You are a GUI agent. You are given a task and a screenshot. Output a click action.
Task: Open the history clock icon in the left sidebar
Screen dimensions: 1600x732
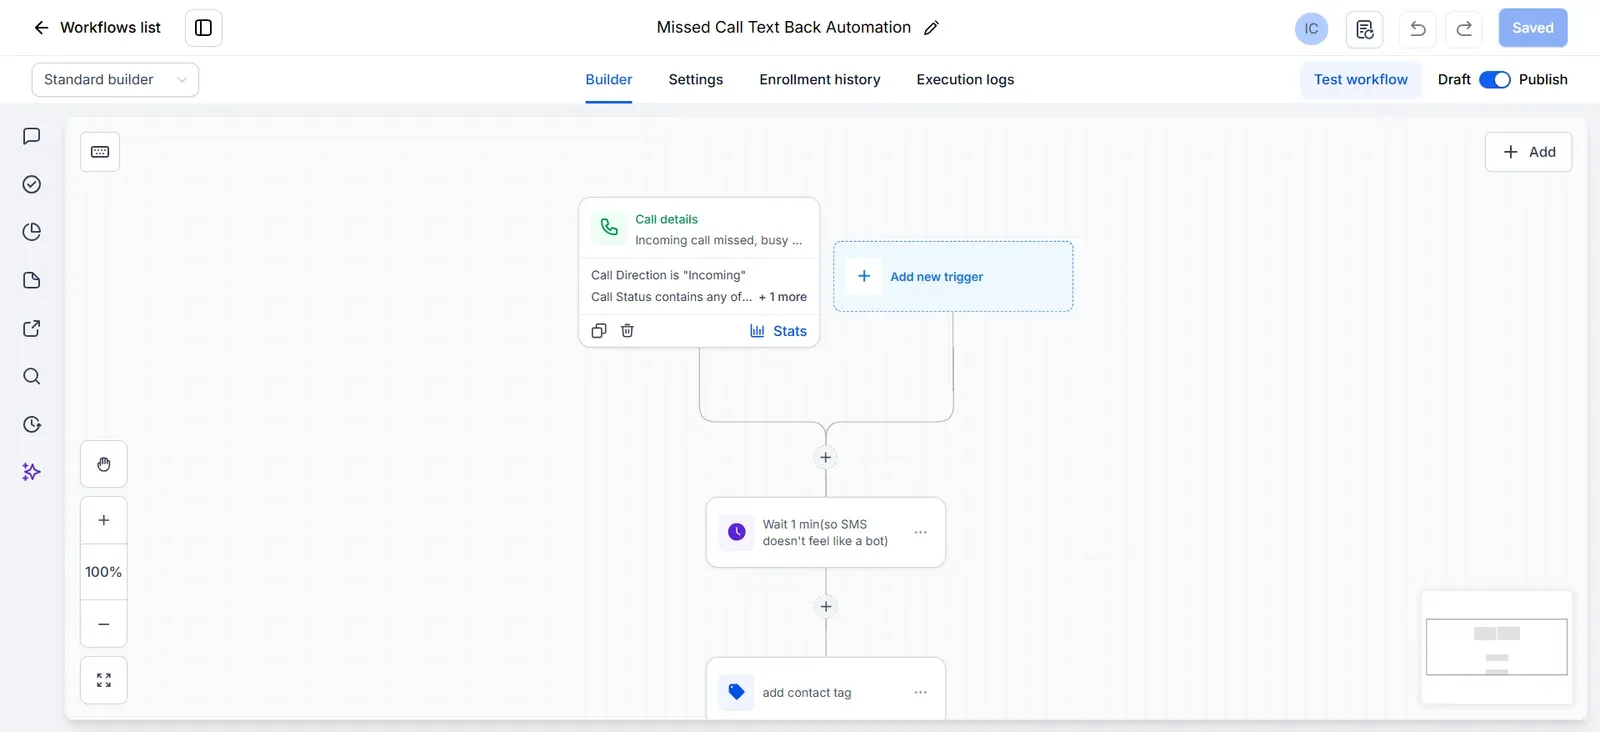click(x=32, y=424)
